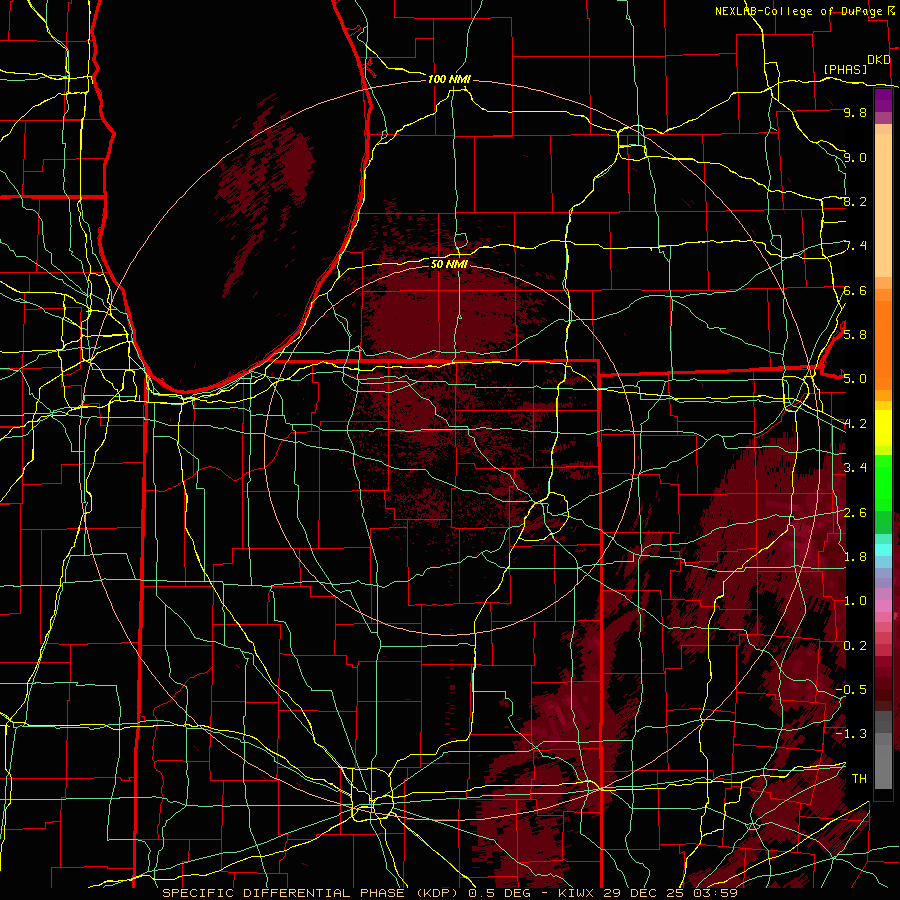Click the 0.2 value on color scale
Image resolution: width=900 pixels, height=900 pixels.
pos(855,646)
